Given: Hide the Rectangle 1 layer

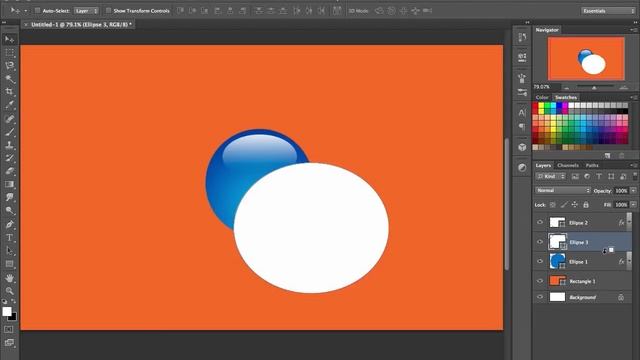Looking at the screenshot, I should (x=540, y=281).
